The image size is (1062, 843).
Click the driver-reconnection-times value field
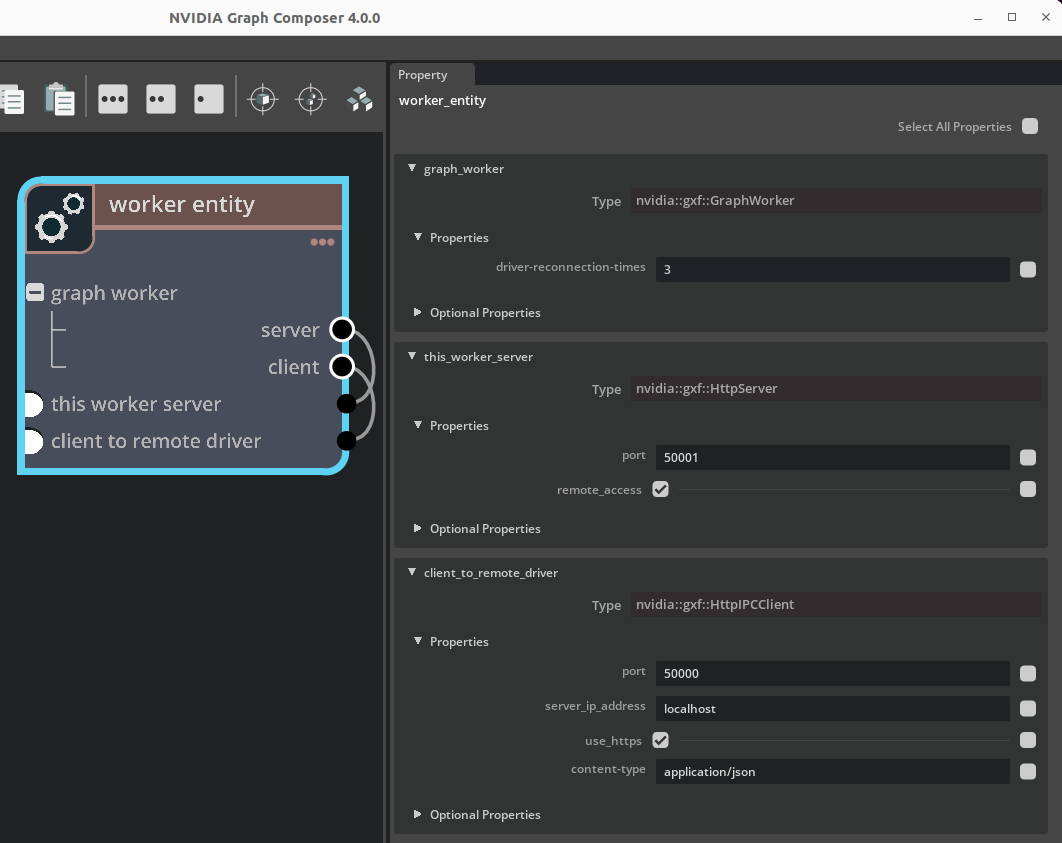point(832,269)
